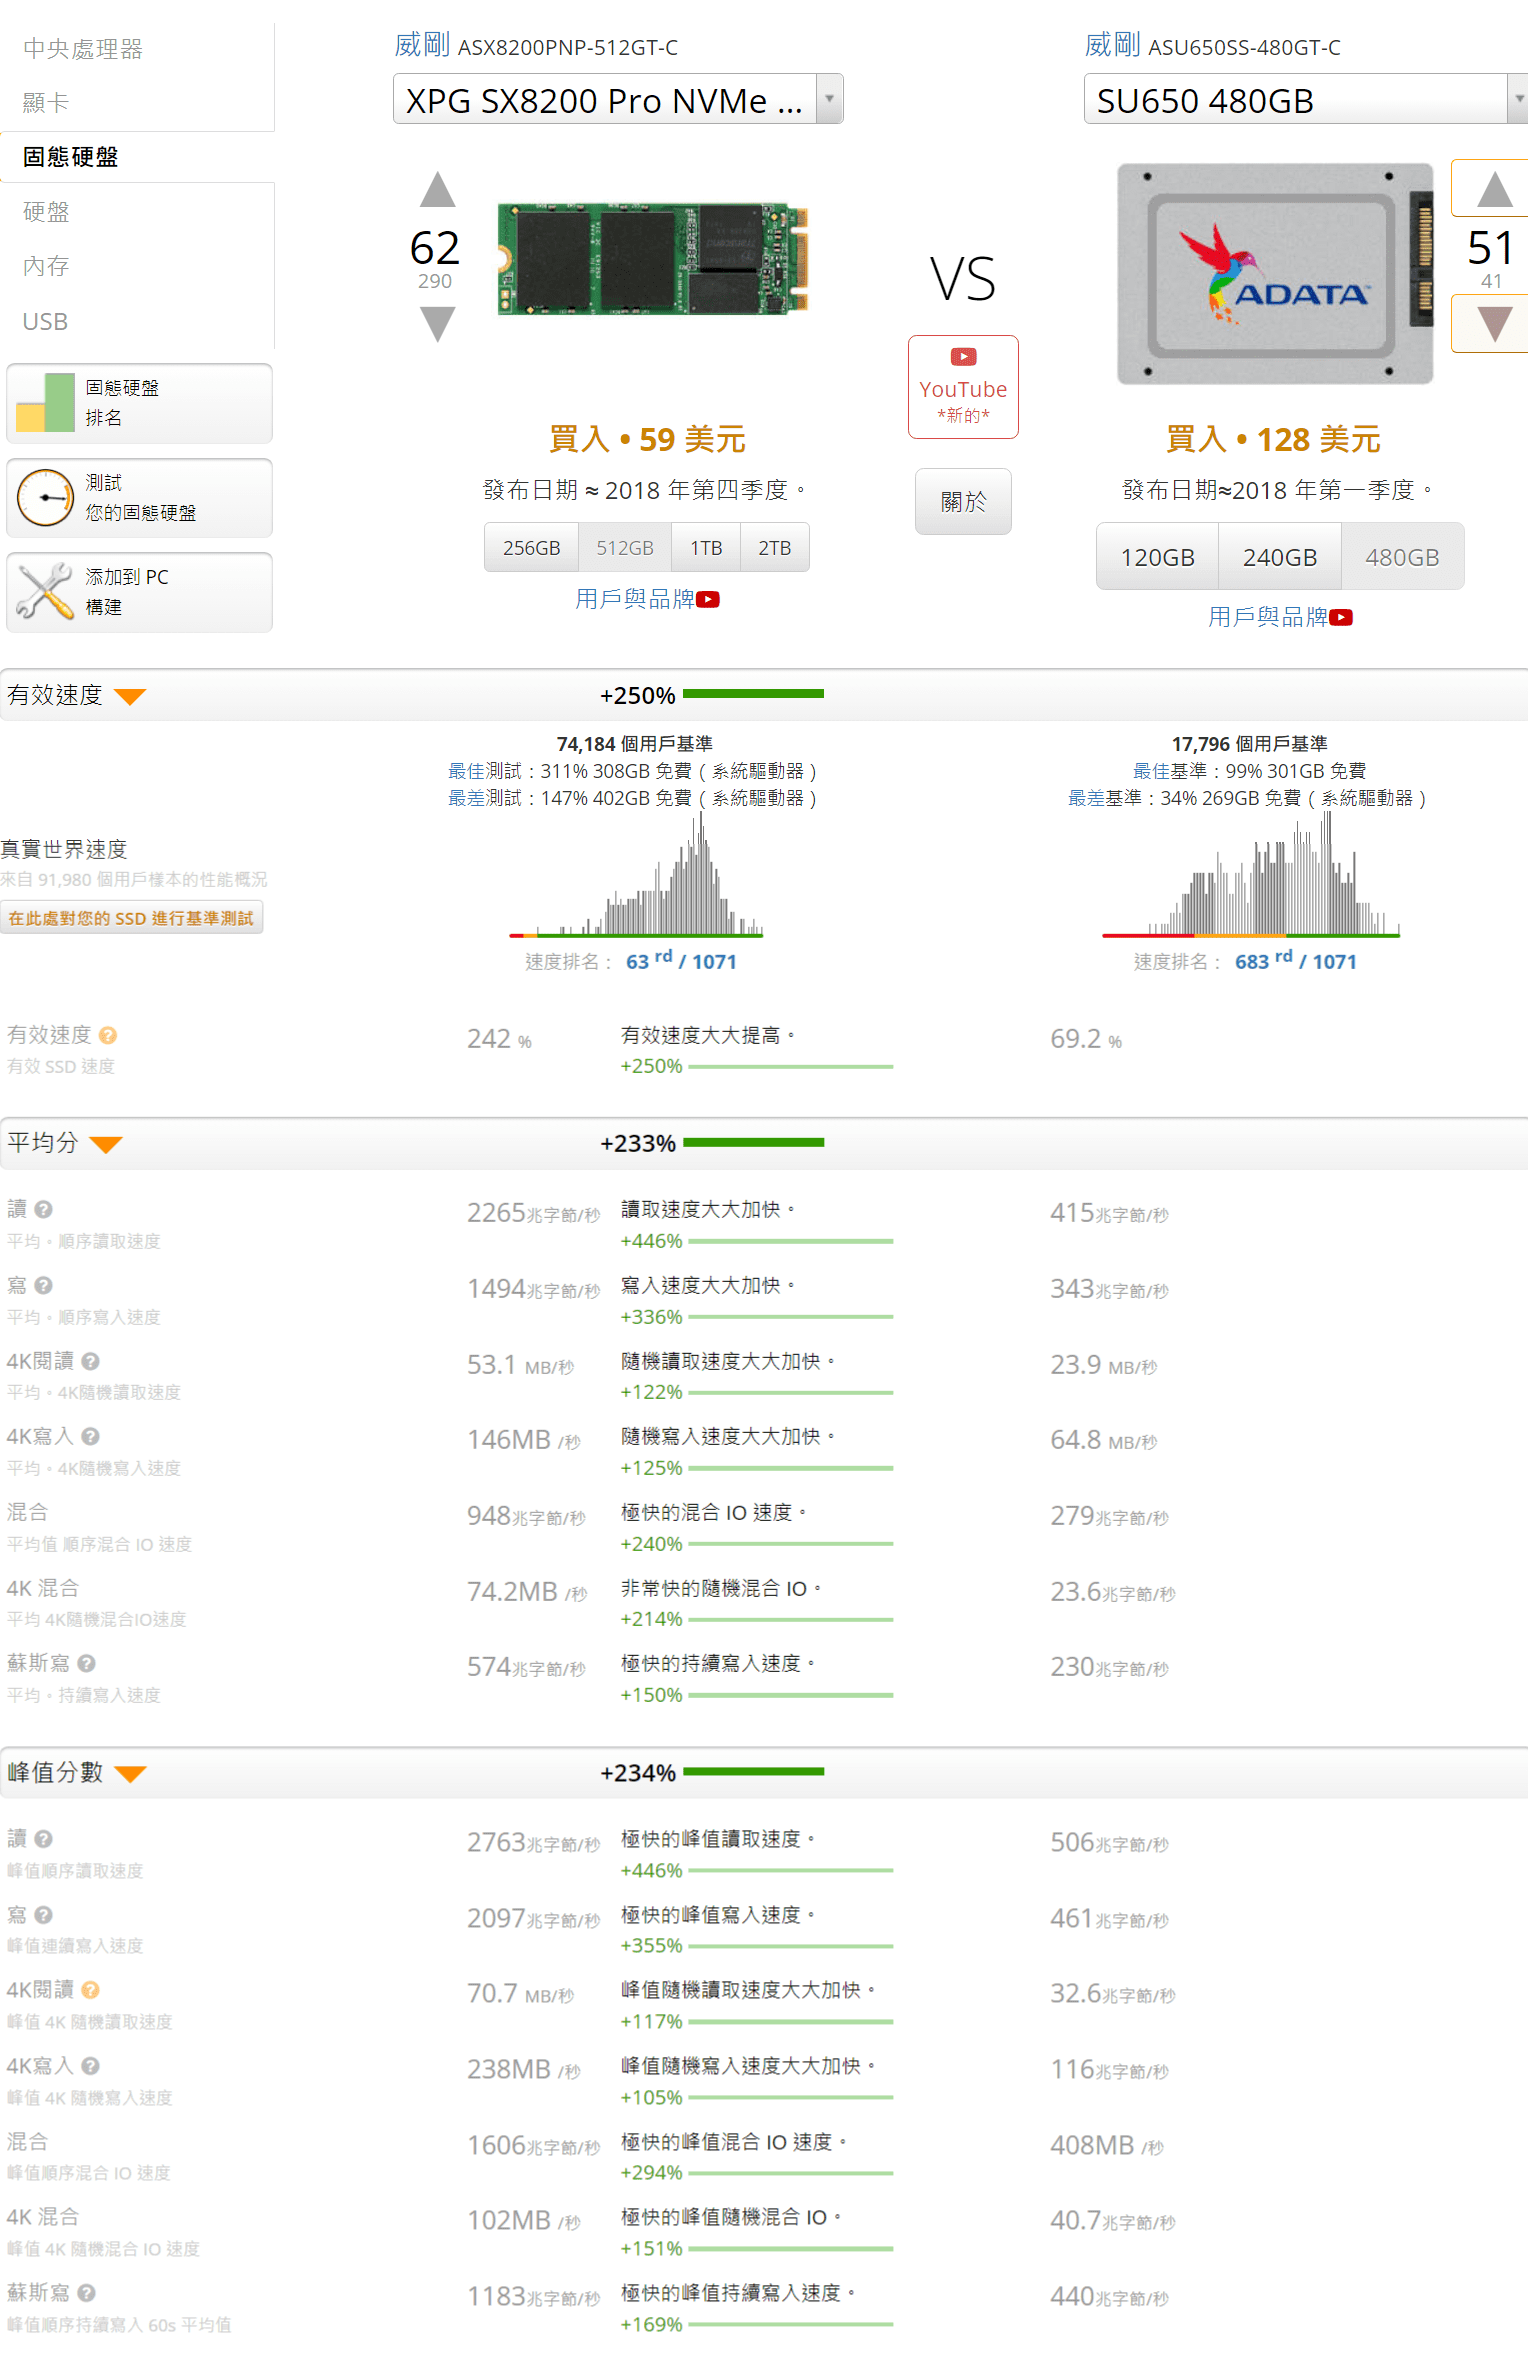Select 中央處理器 in the sidebar
Image resolution: width=1528 pixels, height=2372 pixels.
pos(83,48)
